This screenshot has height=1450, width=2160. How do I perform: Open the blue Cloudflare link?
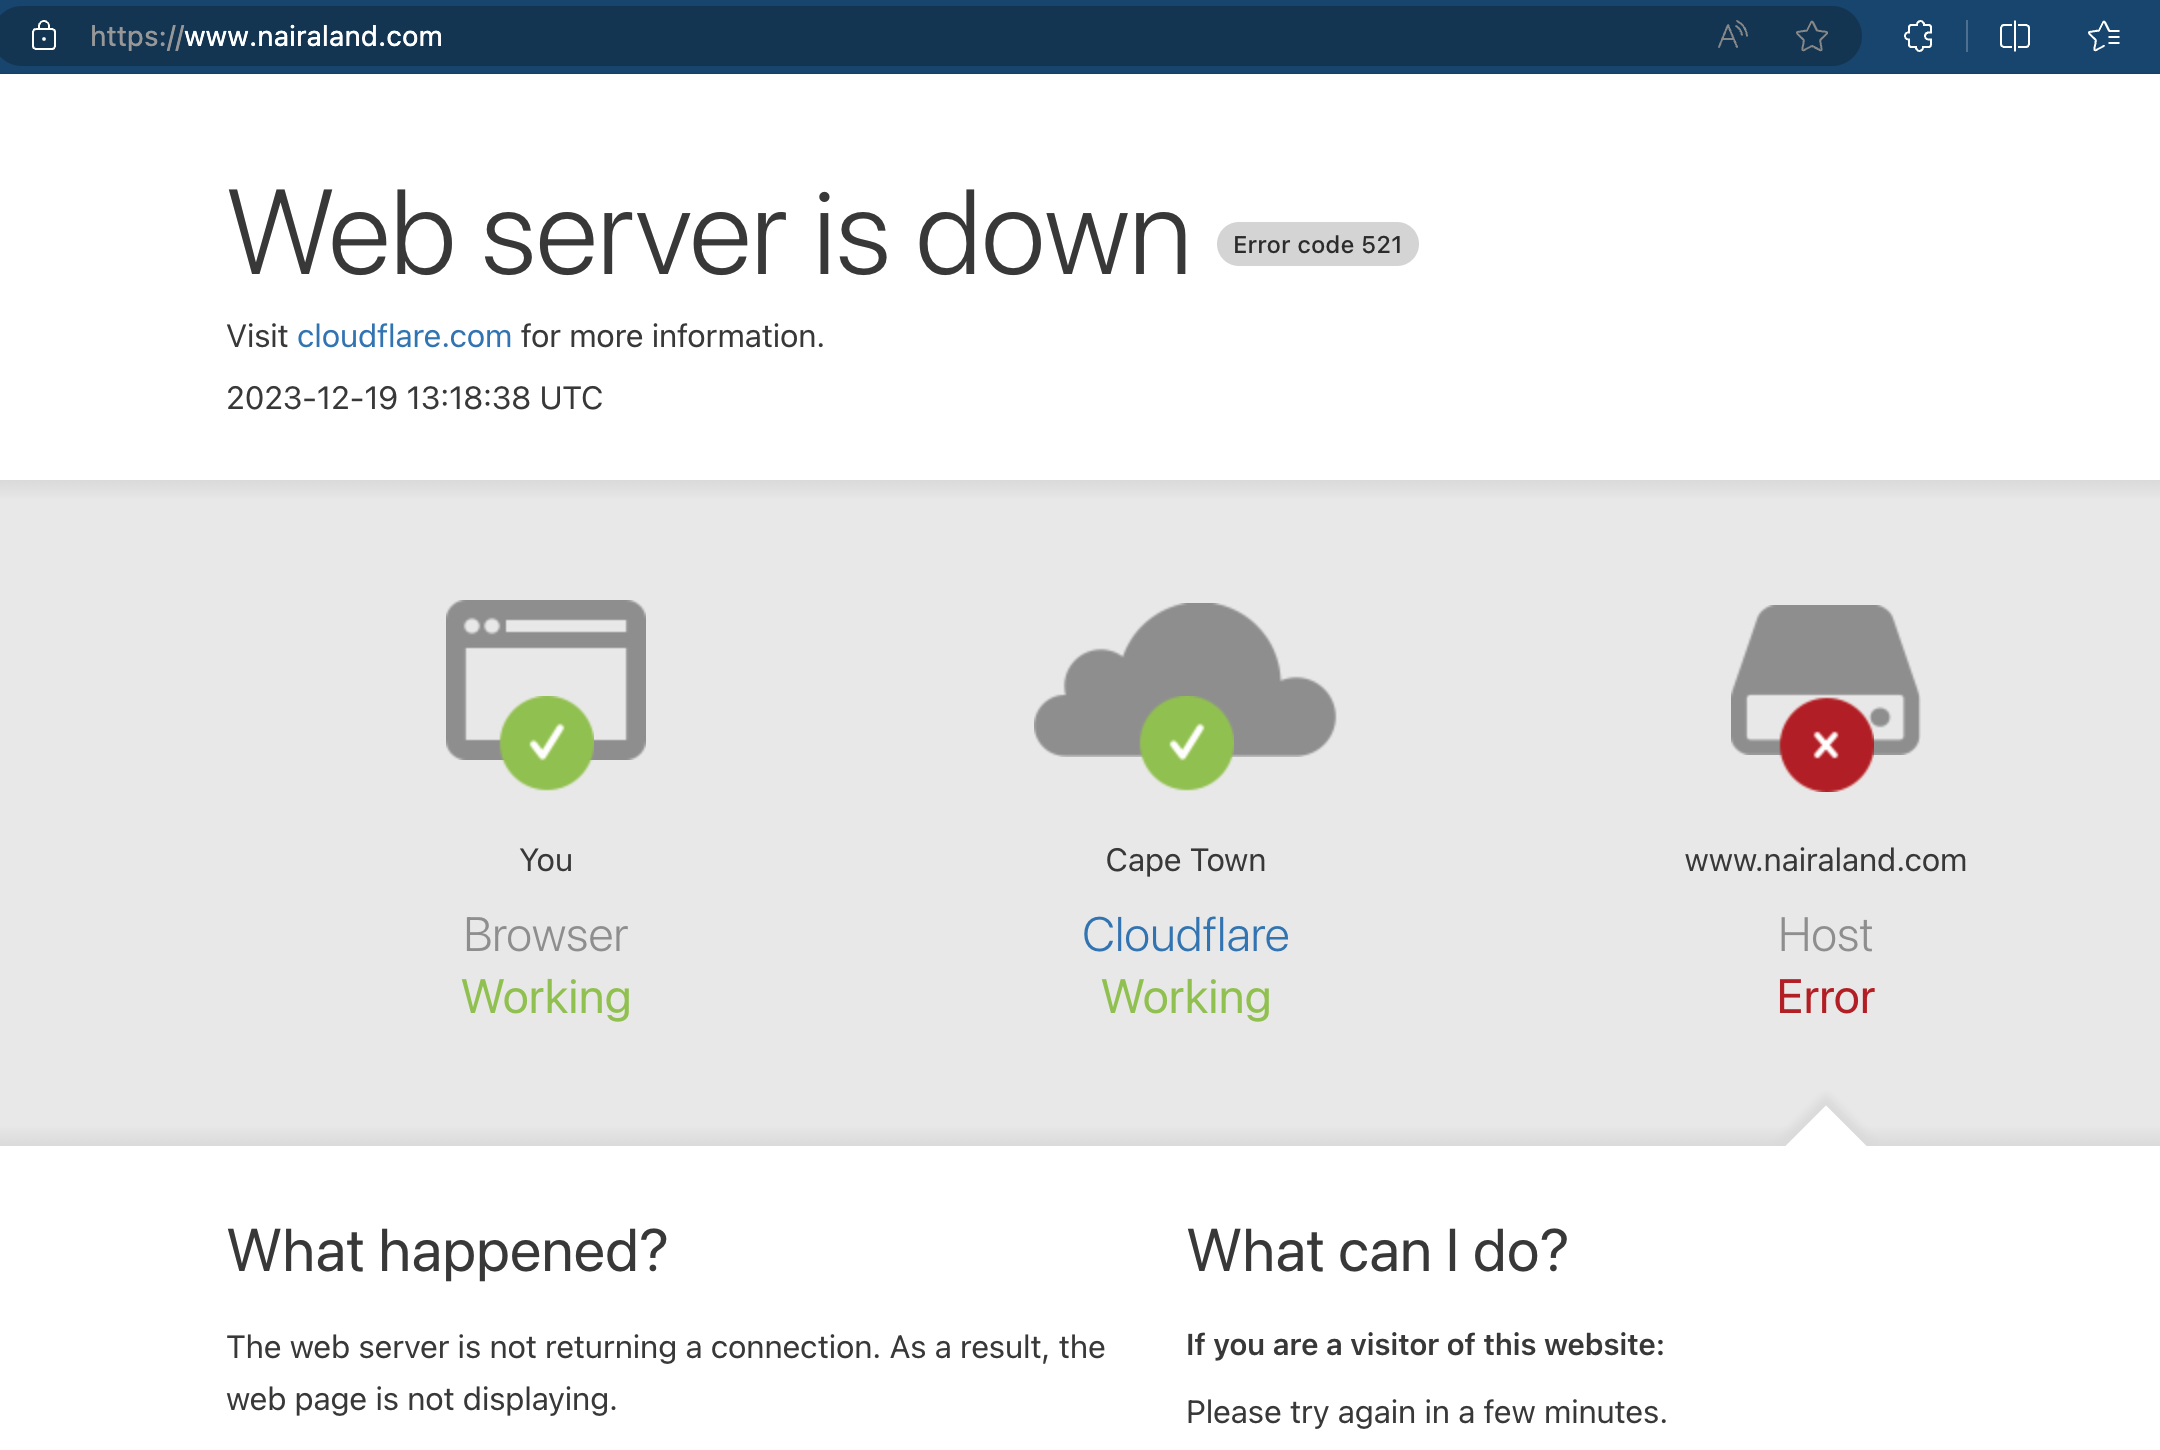click(1185, 935)
